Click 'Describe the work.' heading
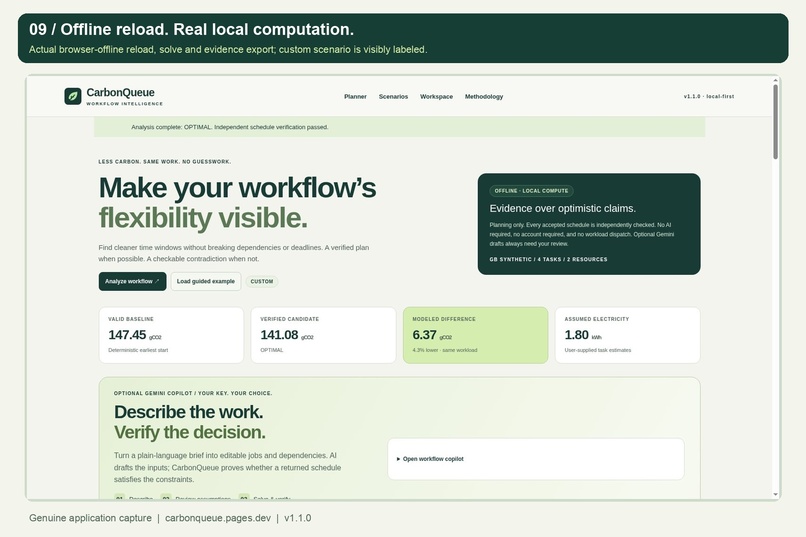The image size is (806, 537). click(188, 412)
